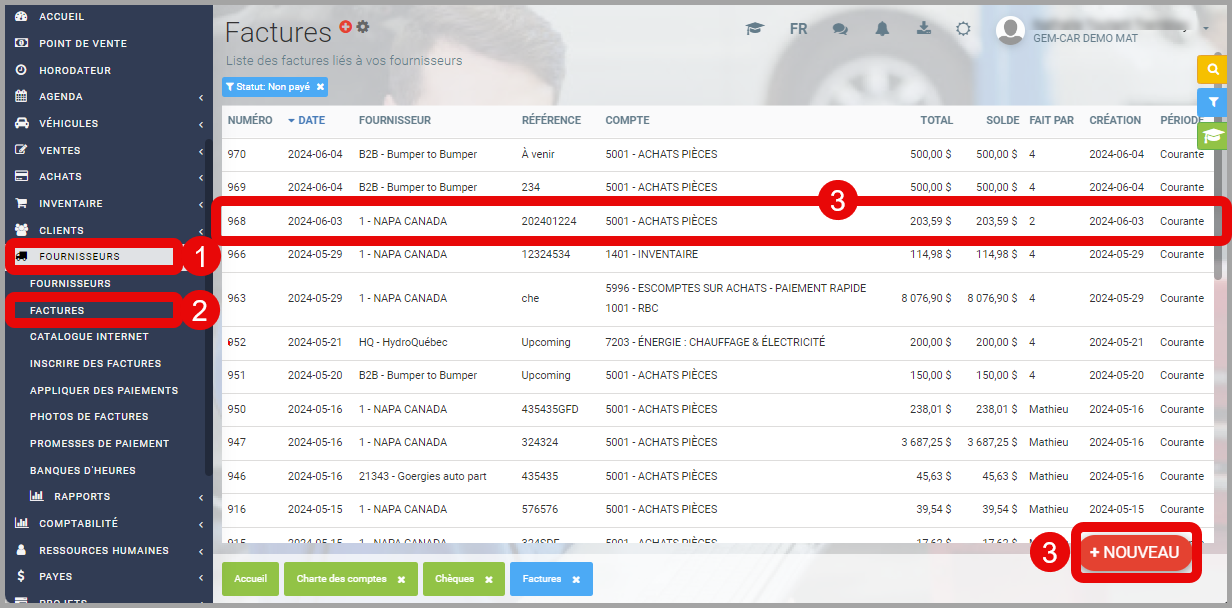The width and height of the screenshot is (1232, 608).
Task: Sort the table by the Date column
Action: [x=311, y=120]
